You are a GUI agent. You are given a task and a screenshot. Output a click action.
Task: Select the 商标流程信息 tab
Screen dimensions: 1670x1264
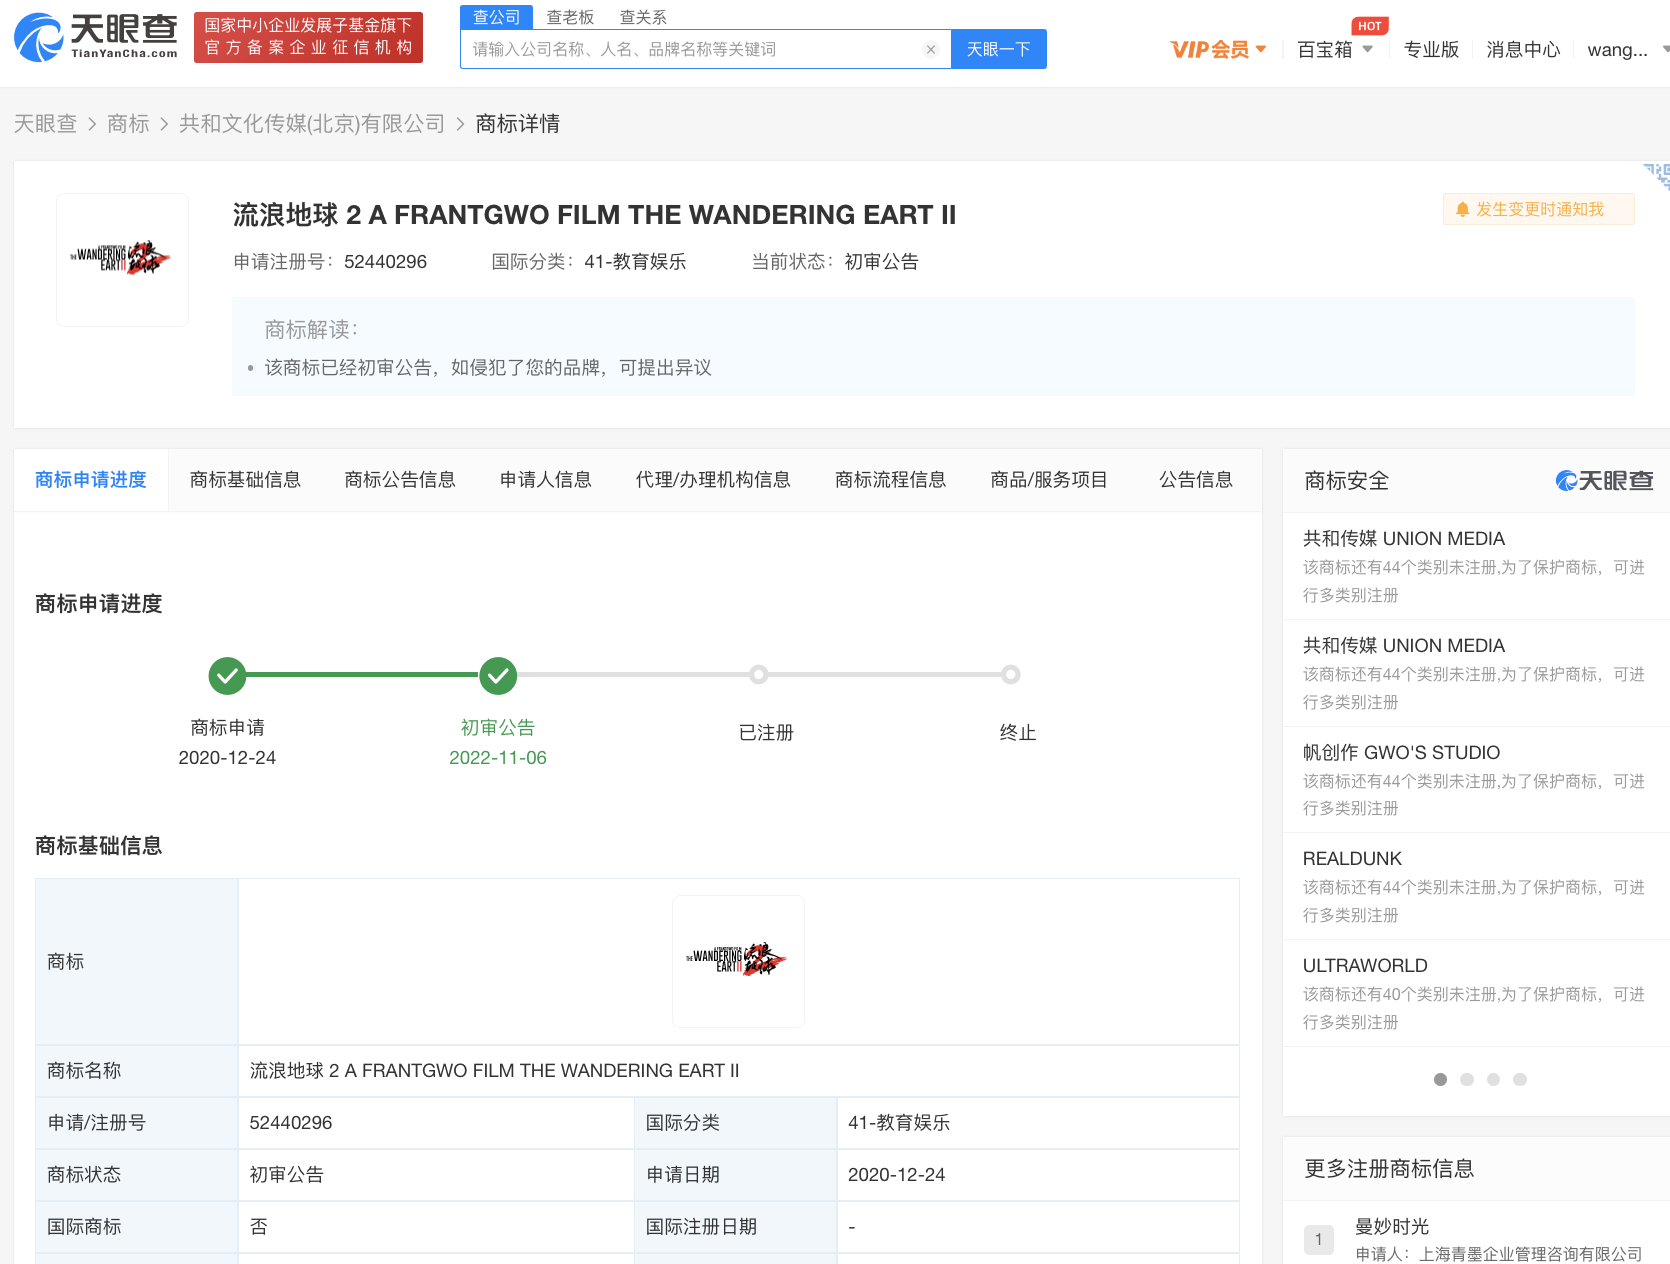[890, 480]
